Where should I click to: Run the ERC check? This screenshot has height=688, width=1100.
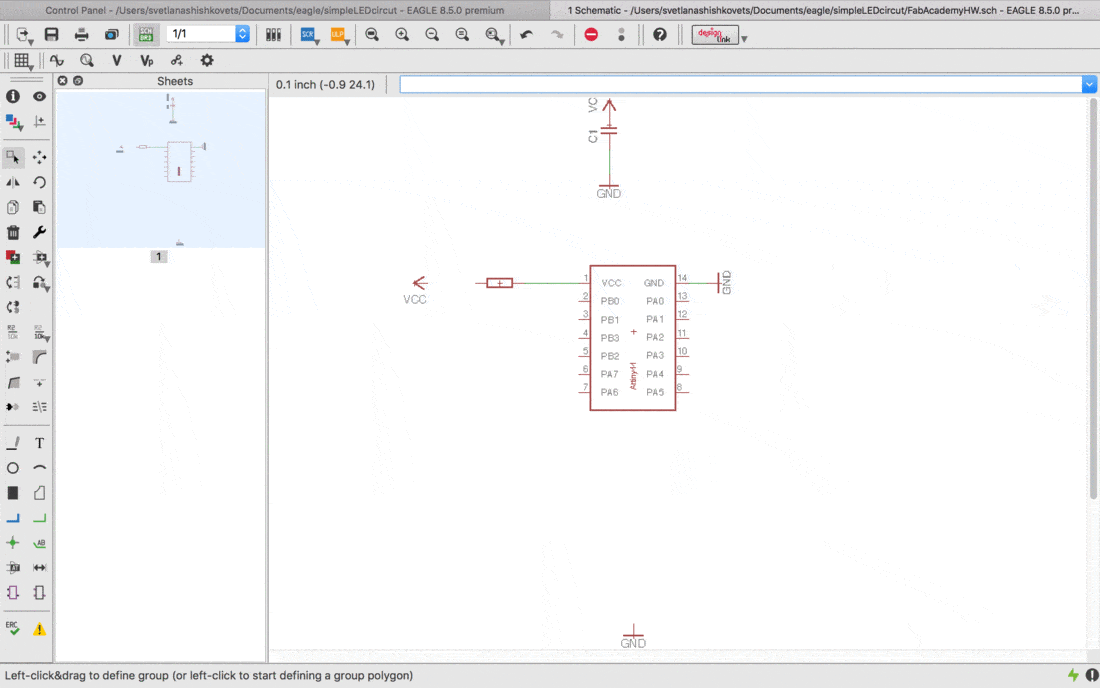pyautogui.click(x=13, y=628)
